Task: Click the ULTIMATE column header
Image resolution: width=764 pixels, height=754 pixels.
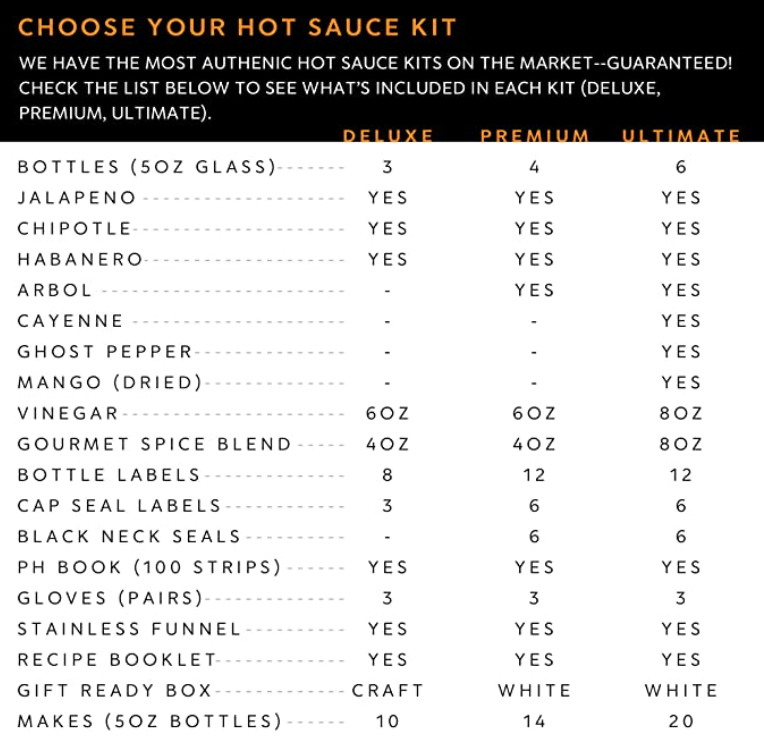Action: [681, 136]
